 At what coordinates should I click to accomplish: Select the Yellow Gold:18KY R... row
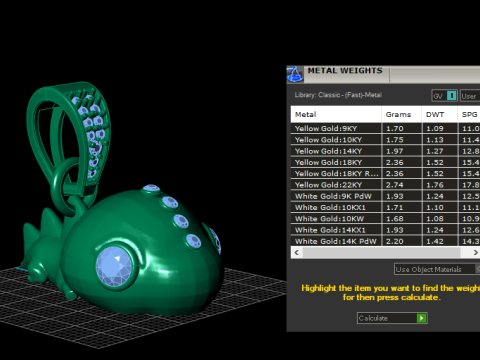385,173
